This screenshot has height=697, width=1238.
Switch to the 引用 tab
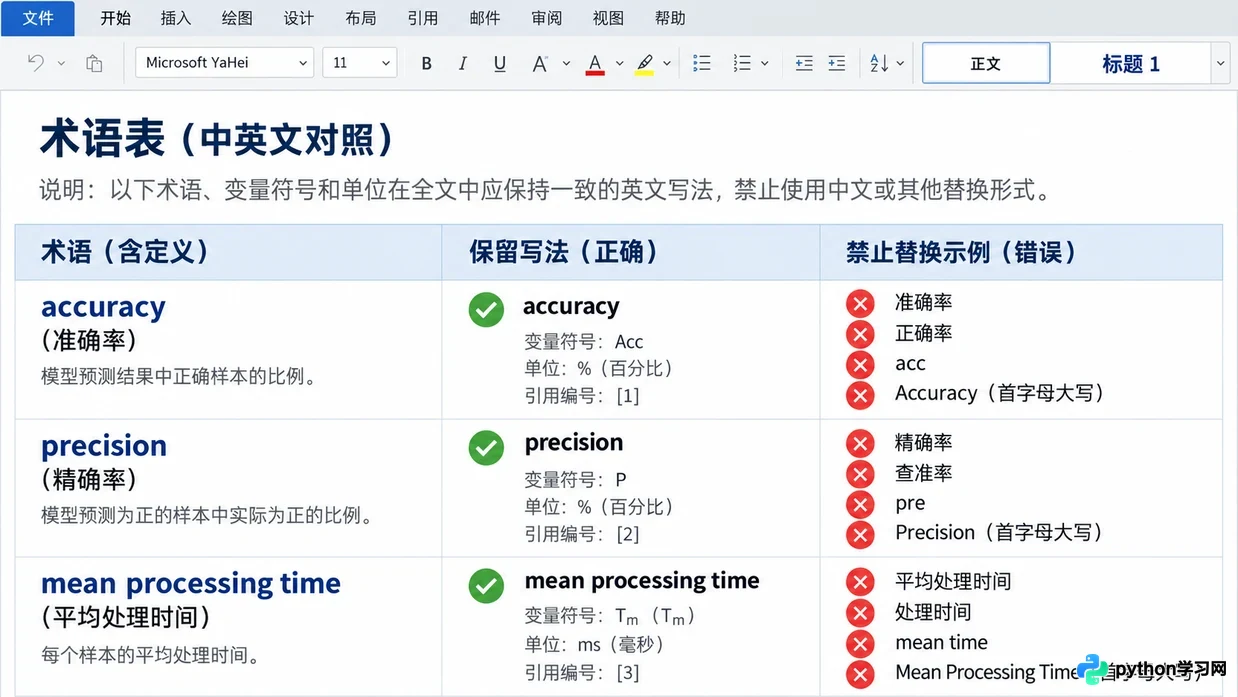423,18
